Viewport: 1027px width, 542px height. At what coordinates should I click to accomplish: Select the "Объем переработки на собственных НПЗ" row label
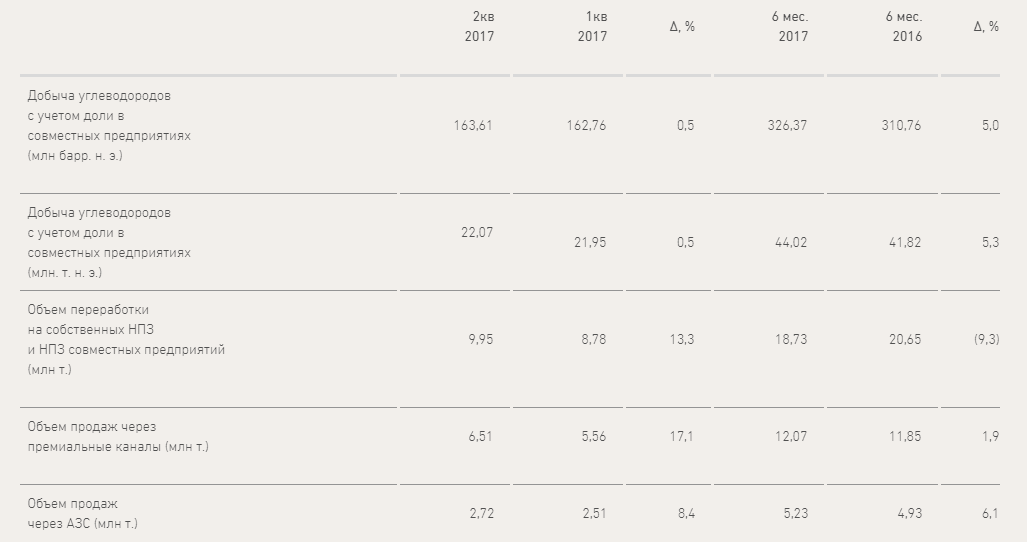click(126, 339)
